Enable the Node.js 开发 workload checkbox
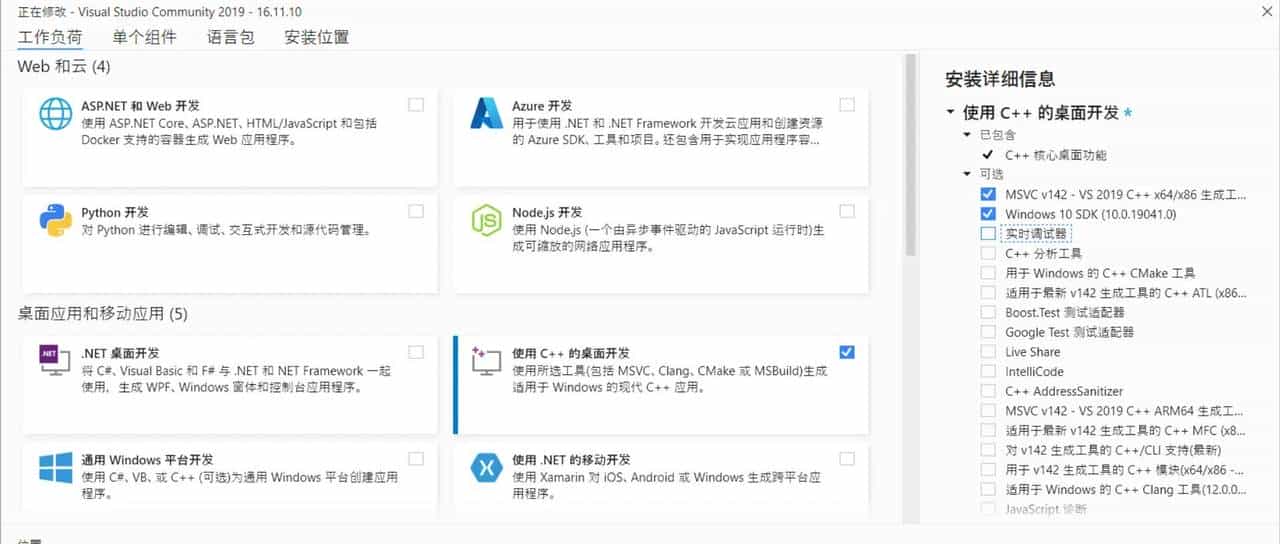 pos(847,211)
